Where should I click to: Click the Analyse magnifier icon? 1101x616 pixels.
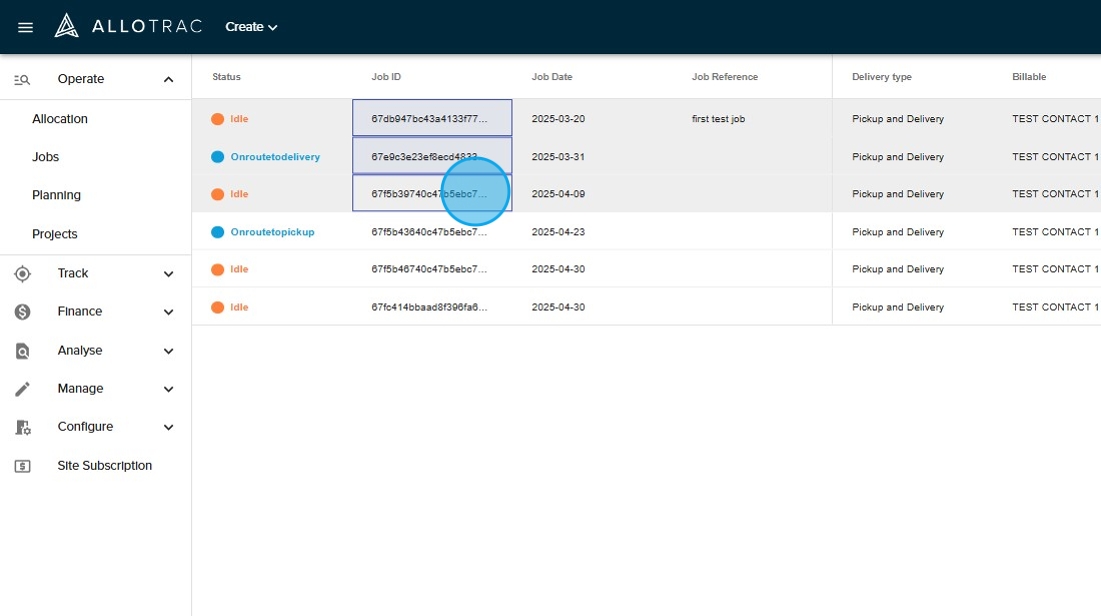22,351
